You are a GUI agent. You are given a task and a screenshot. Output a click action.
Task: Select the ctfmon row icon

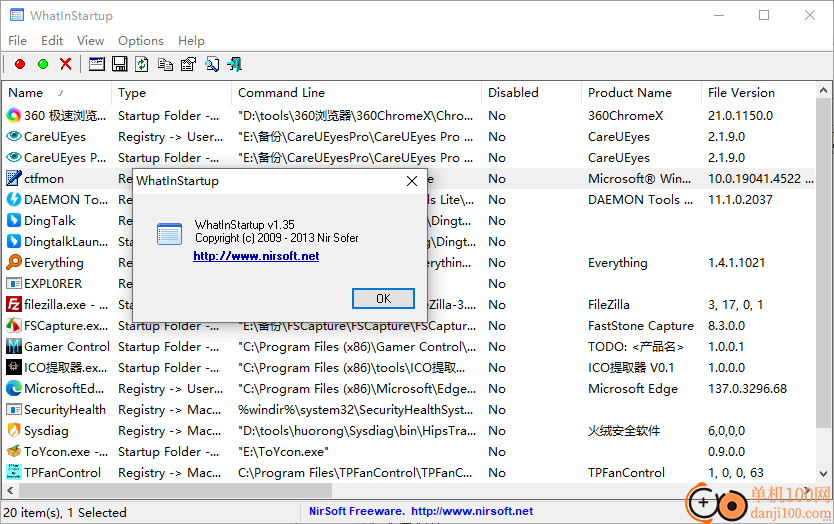pyautogui.click(x=13, y=178)
